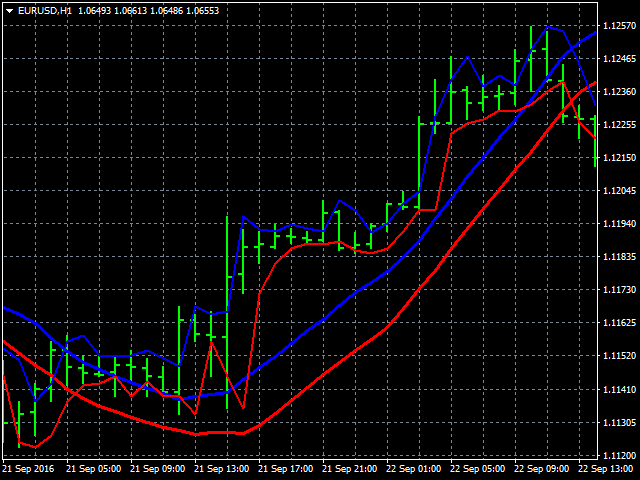
Task: Click the 22 Sep 05:00 time marker
Action: (477, 468)
